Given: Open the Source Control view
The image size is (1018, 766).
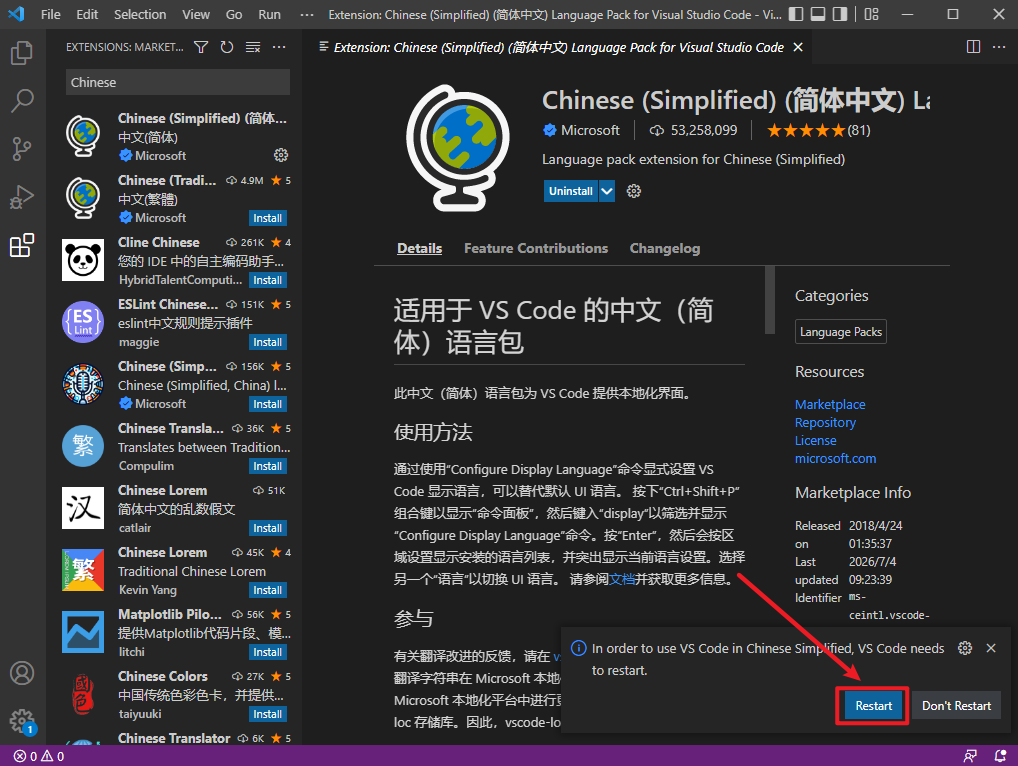Looking at the screenshot, I should click(22, 149).
